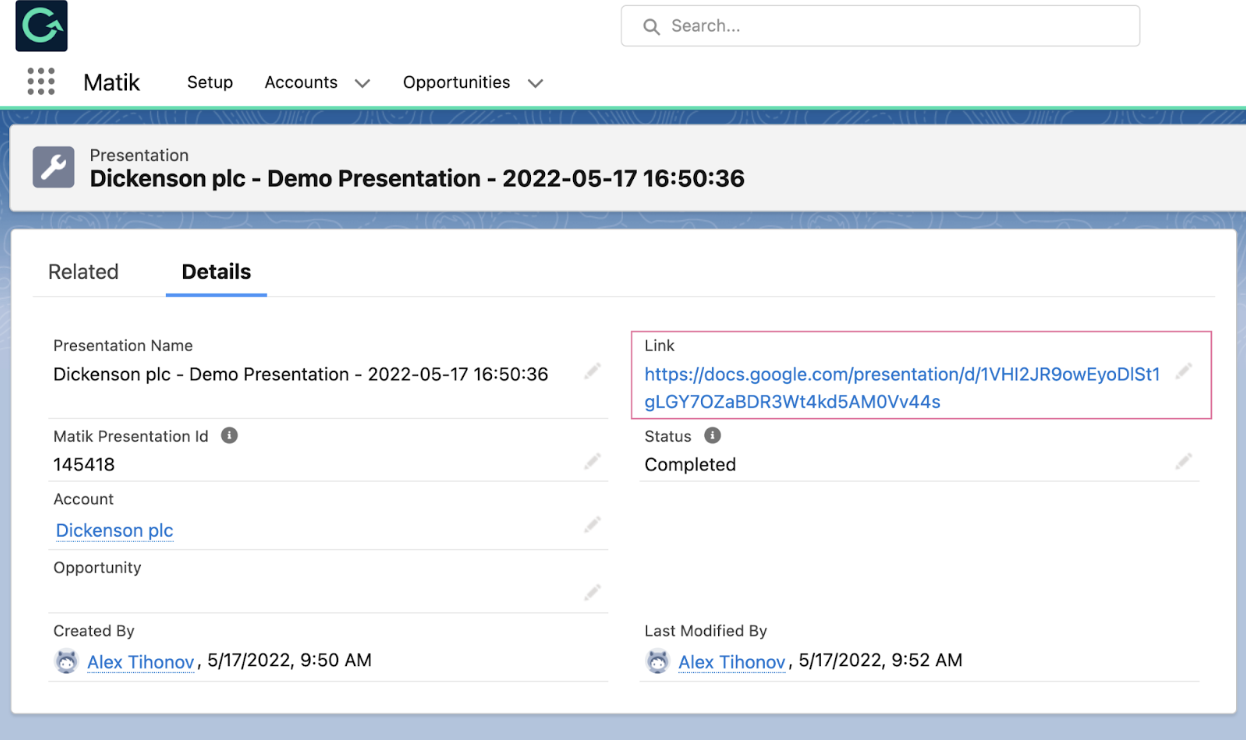Screen dimensions: 1246x740
Task: Open the App Launcher dots grid
Action: tap(41, 82)
